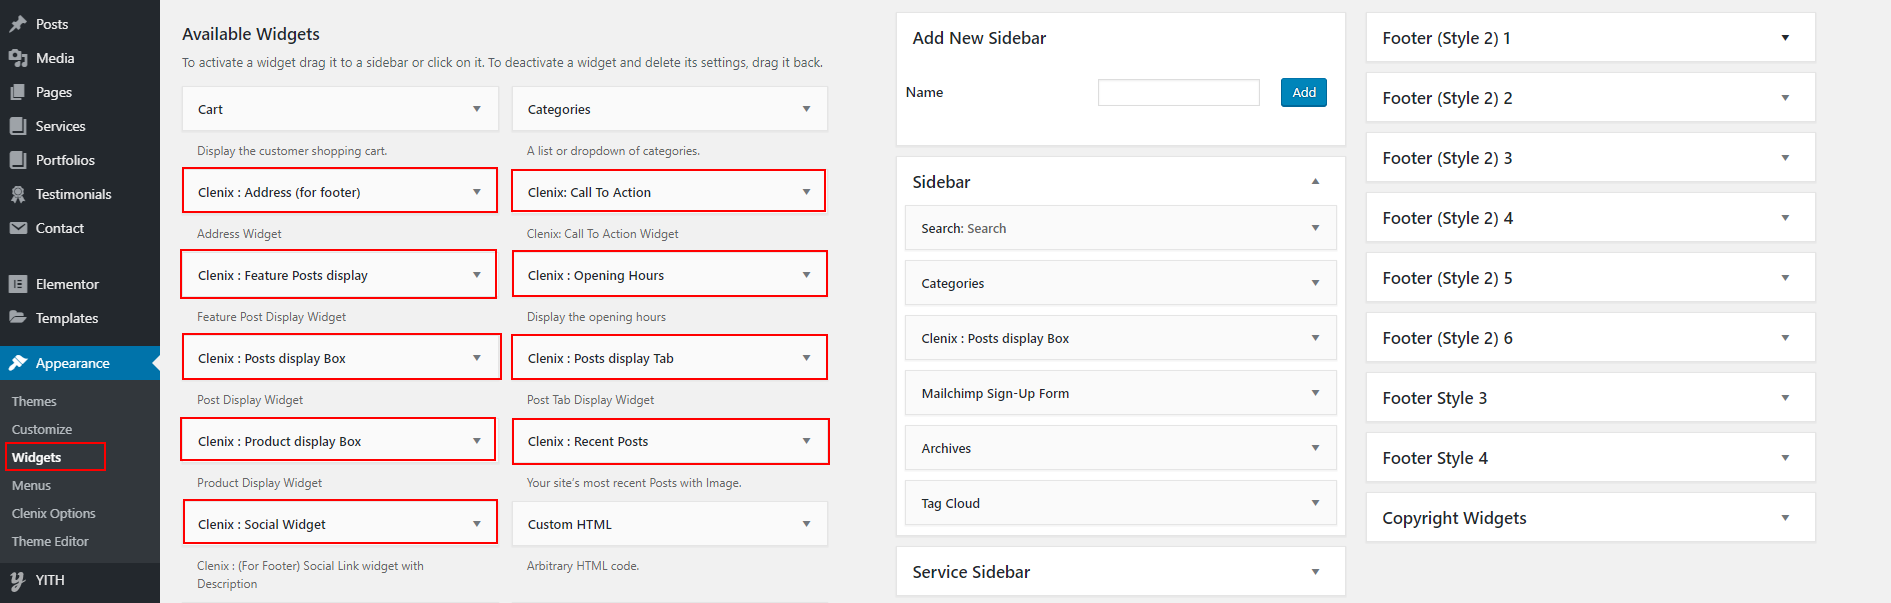Image resolution: width=1891 pixels, height=603 pixels.
Task: Expand Clenix Address (for footer) widget arrow
Action: pos(477,192)
